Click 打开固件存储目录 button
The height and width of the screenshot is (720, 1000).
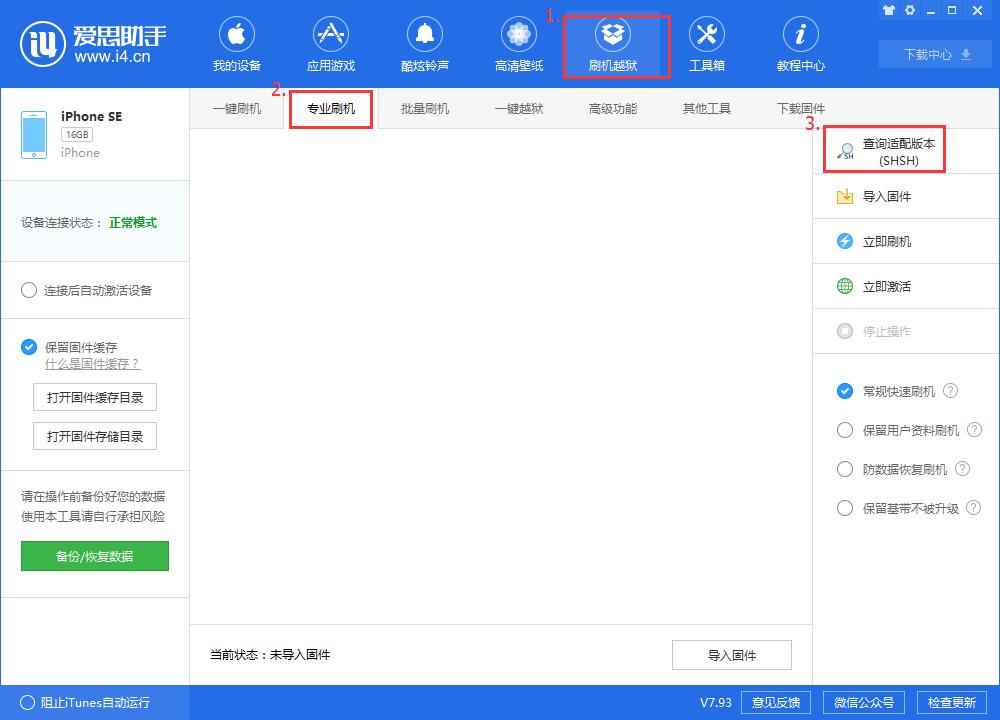[x=94, y=436]
